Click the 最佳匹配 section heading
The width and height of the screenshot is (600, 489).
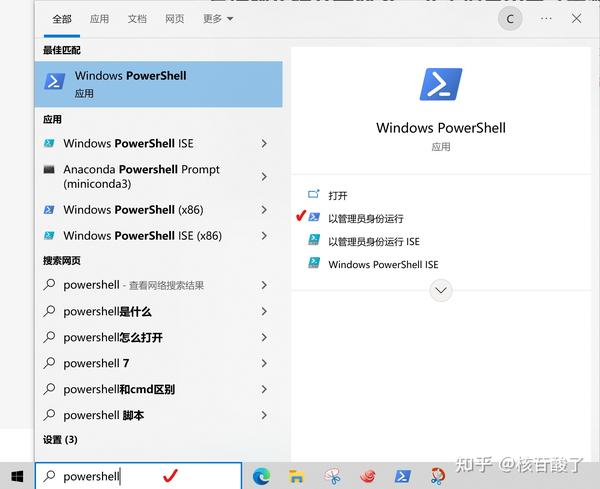point(62,50)
